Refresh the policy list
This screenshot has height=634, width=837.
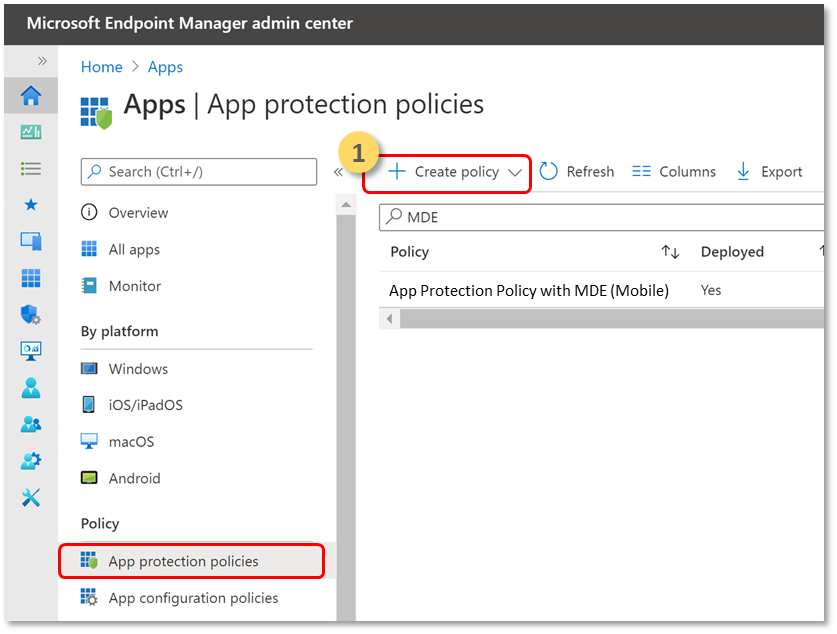(577, 172)
